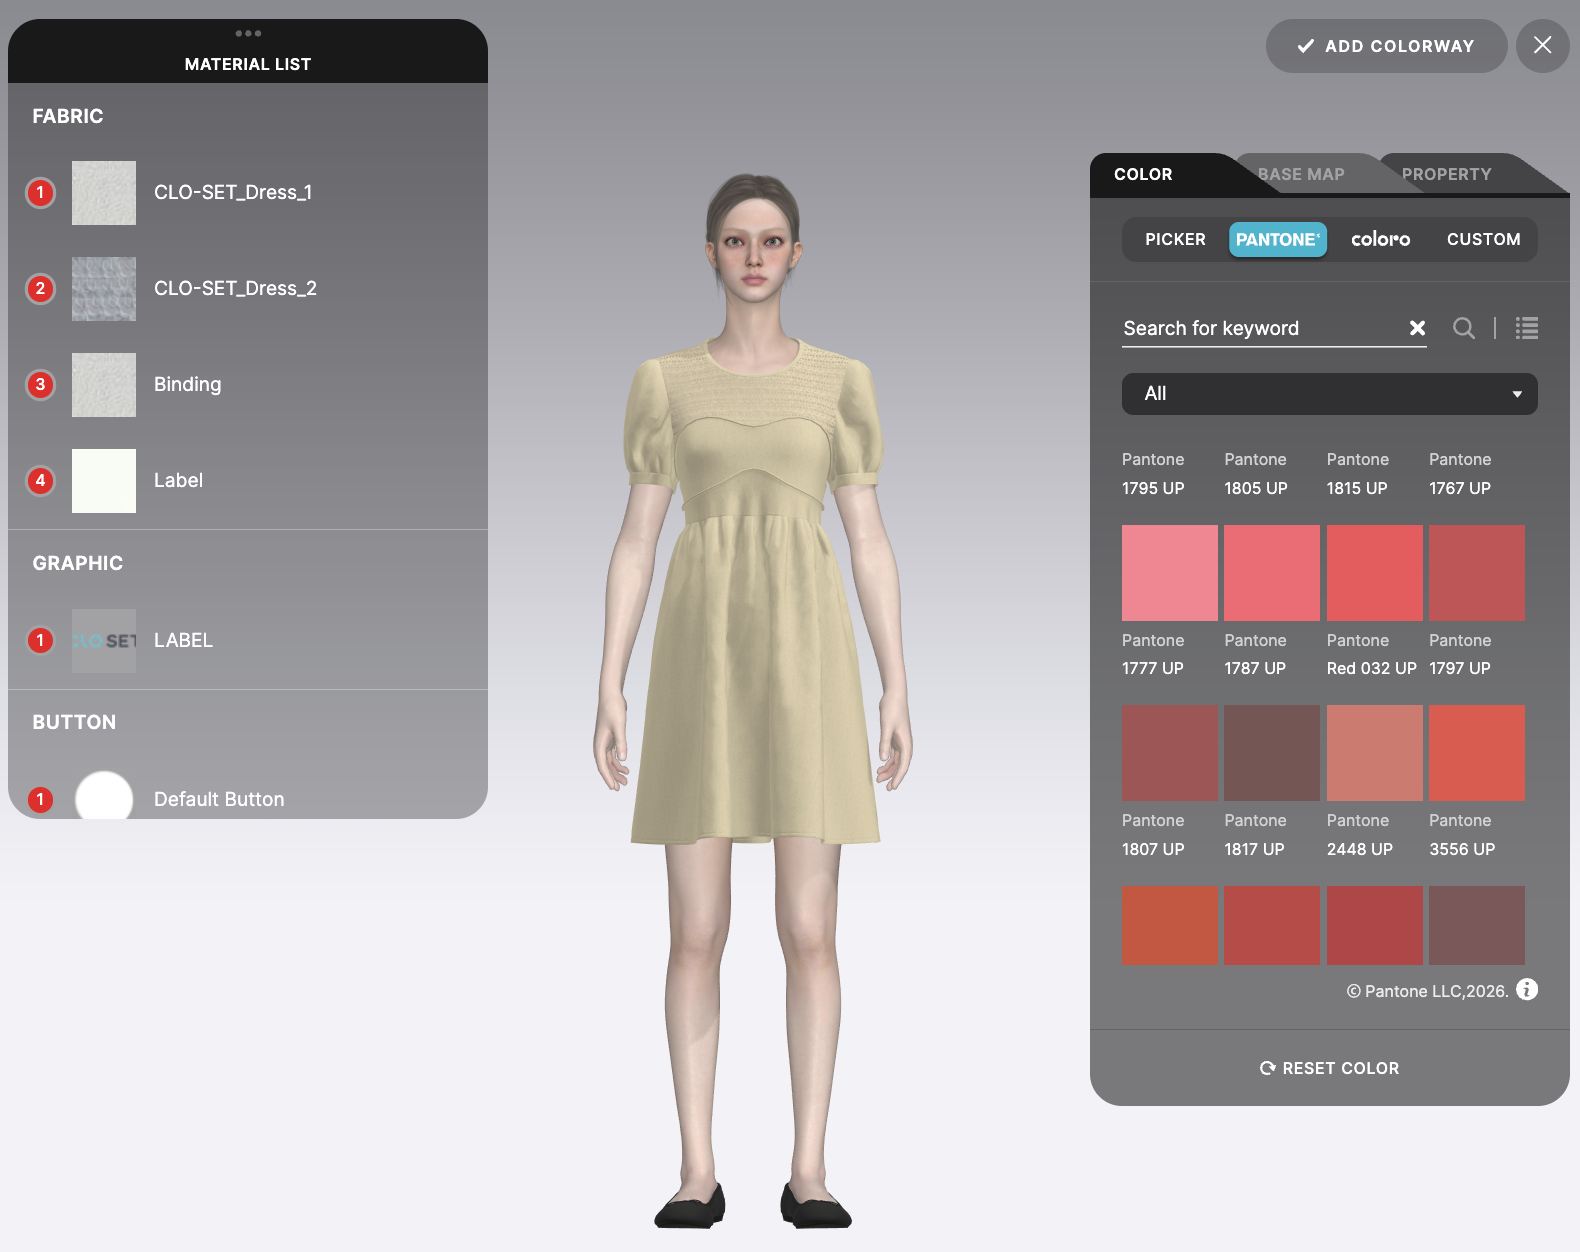
Task: Select red badge 3 for Binding
Action: click(x=40, y=384)
